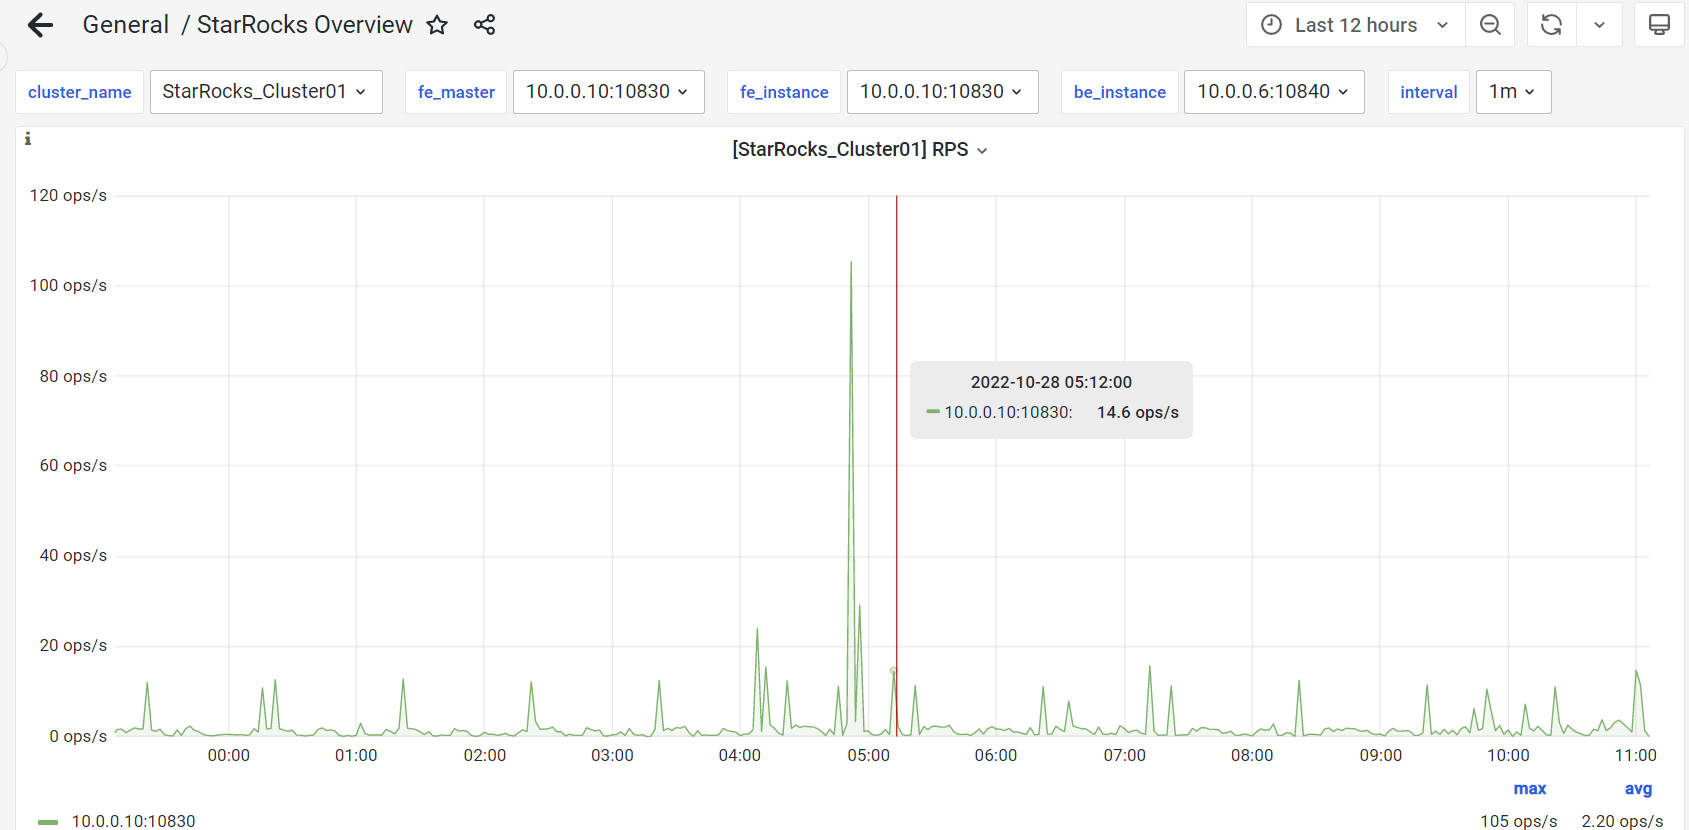Screen dimensions: 1689x830
Task: Click the zoom out time range icon
Action: 1490,25
